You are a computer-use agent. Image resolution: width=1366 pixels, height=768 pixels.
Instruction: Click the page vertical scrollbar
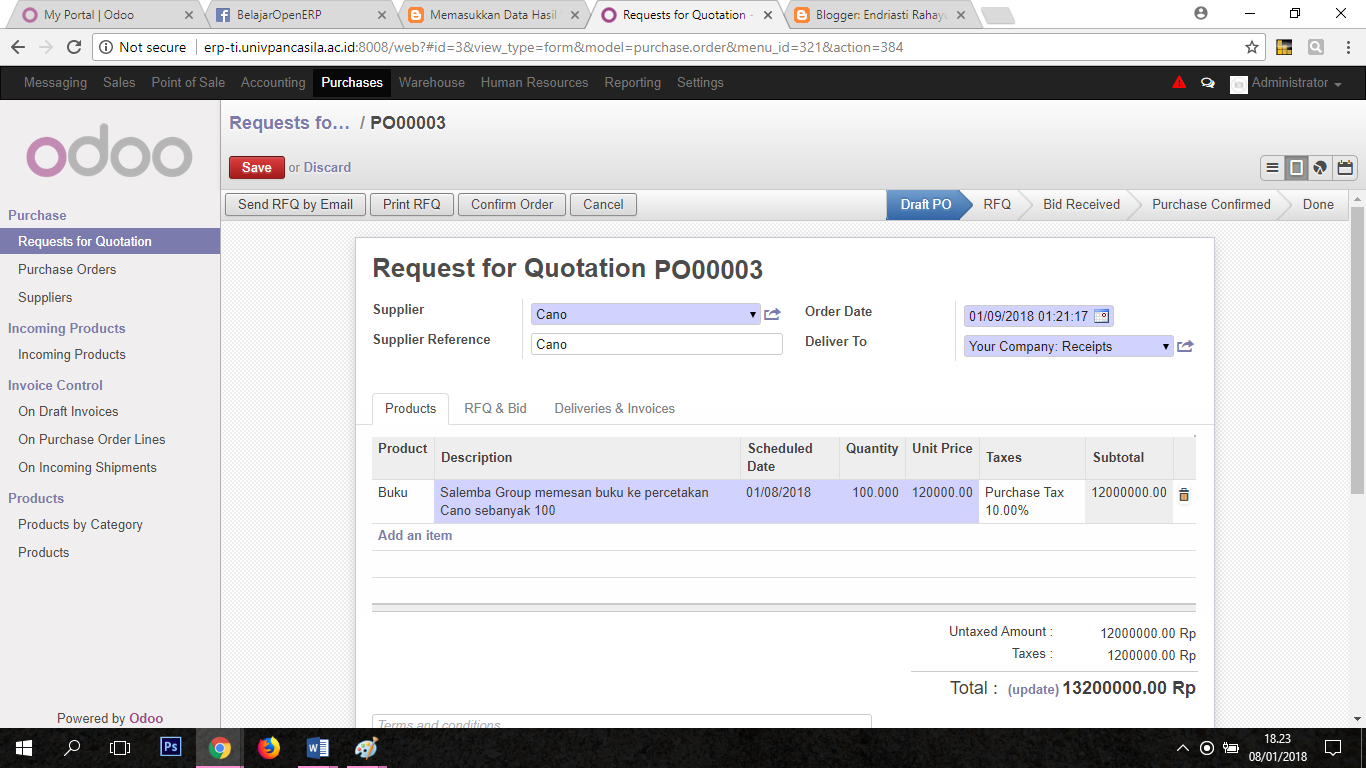coord(1357,350)
